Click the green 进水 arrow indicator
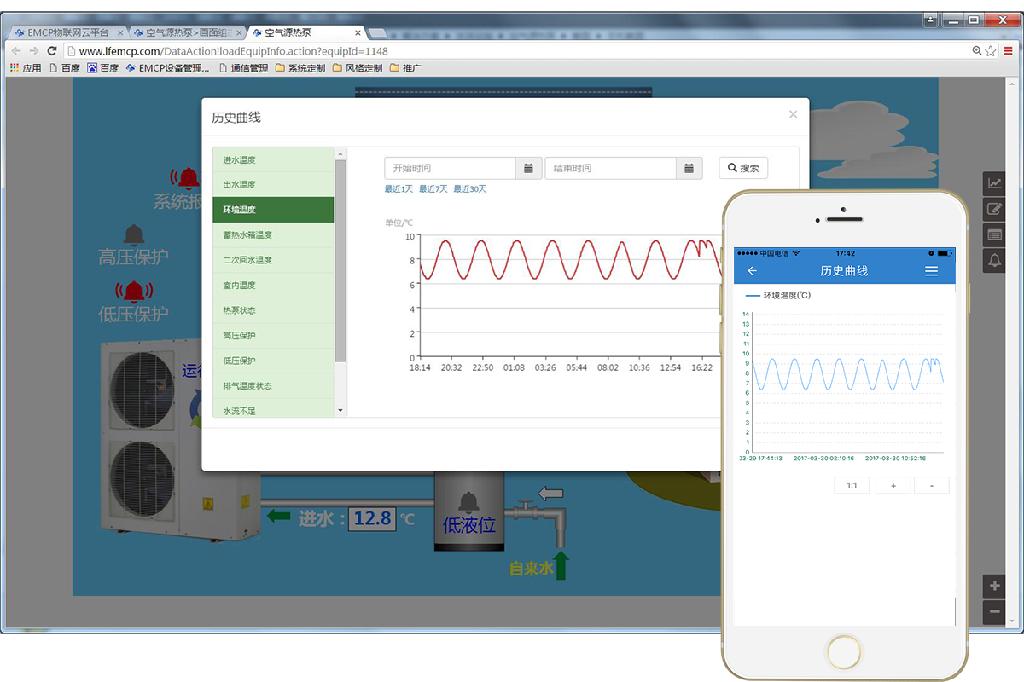Image resolution: width=1024 pixels, height=682 pixels. pos(279,517)
